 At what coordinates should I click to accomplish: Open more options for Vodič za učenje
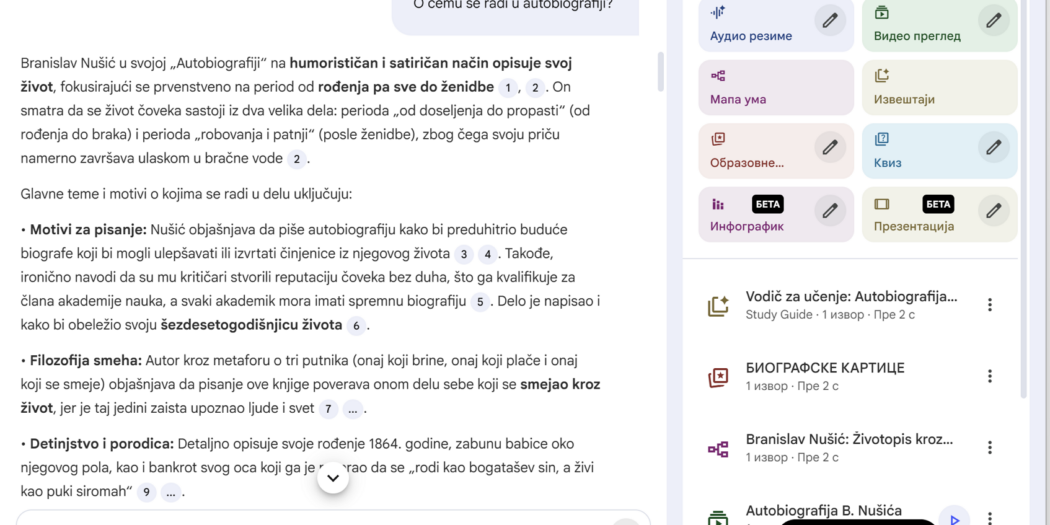click(x=990, y=305)
